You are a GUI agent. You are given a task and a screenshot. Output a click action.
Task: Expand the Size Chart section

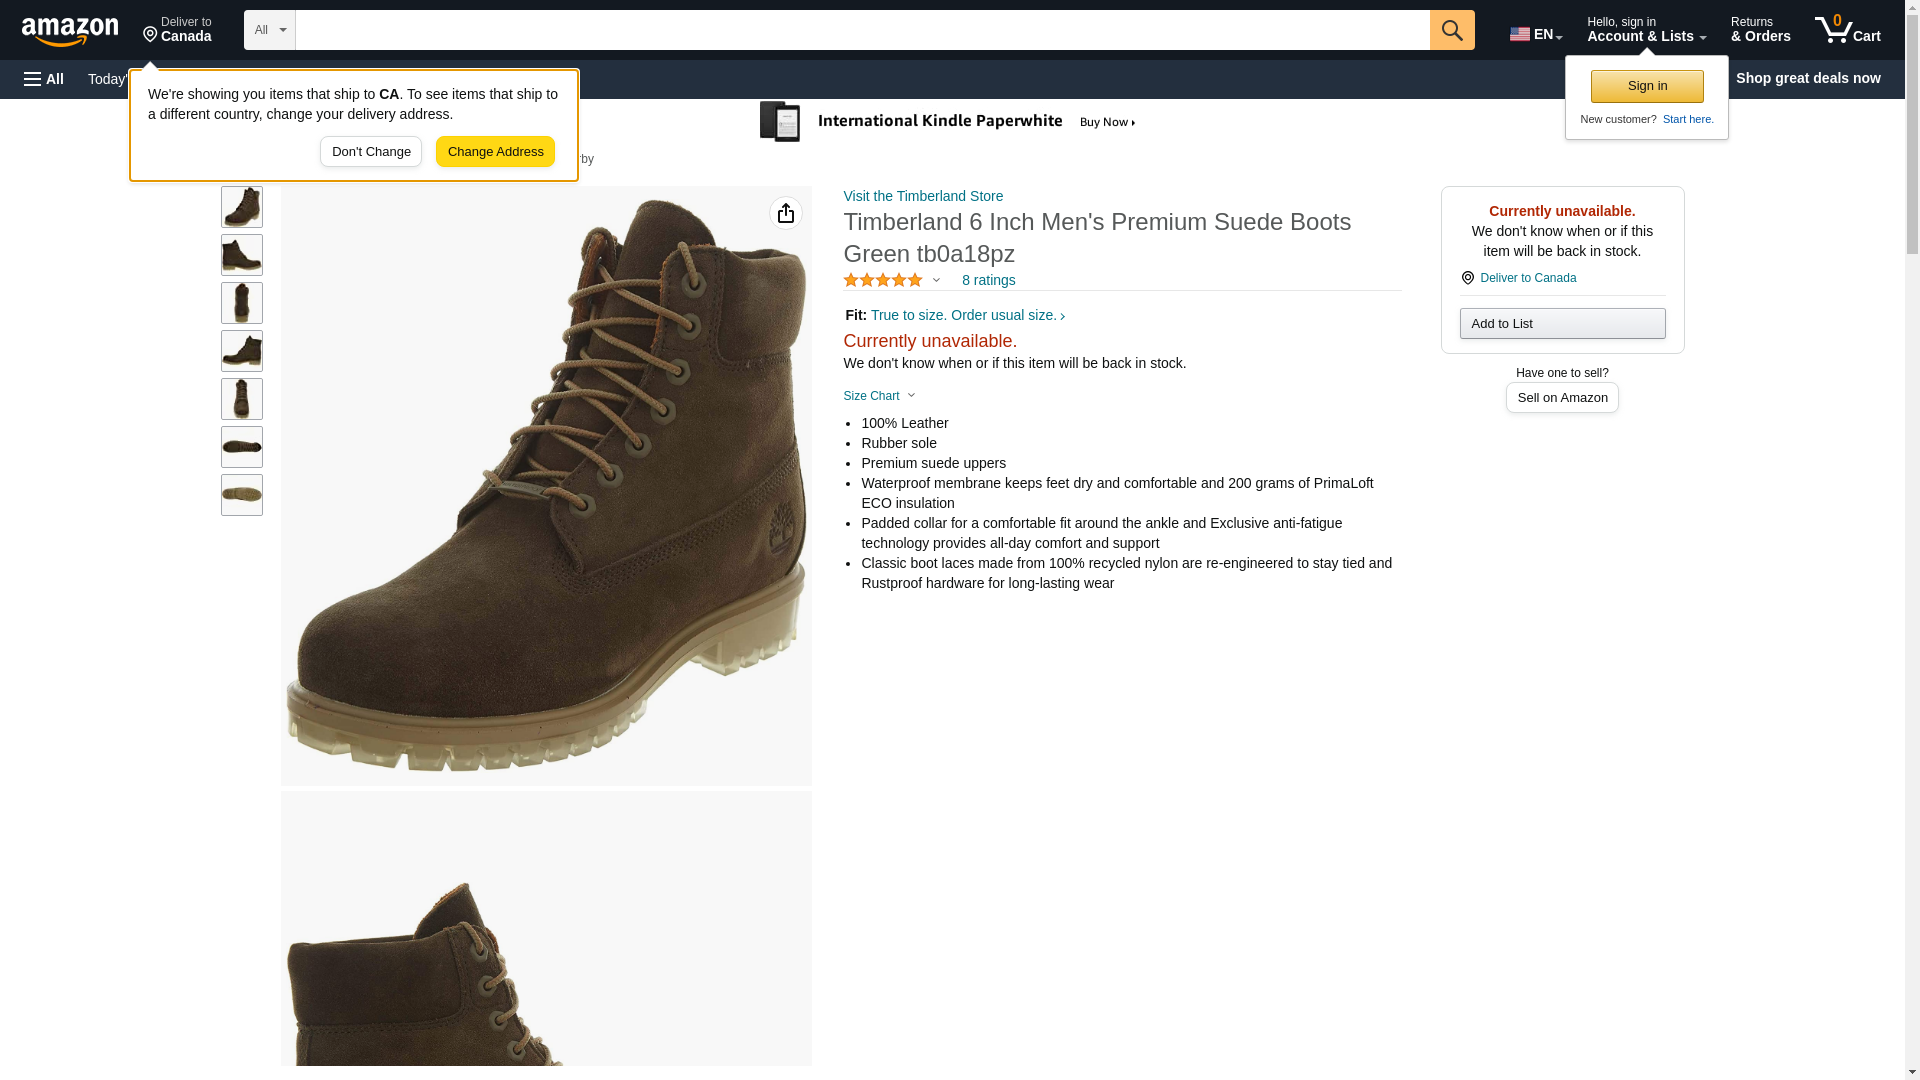coord(879,396)
